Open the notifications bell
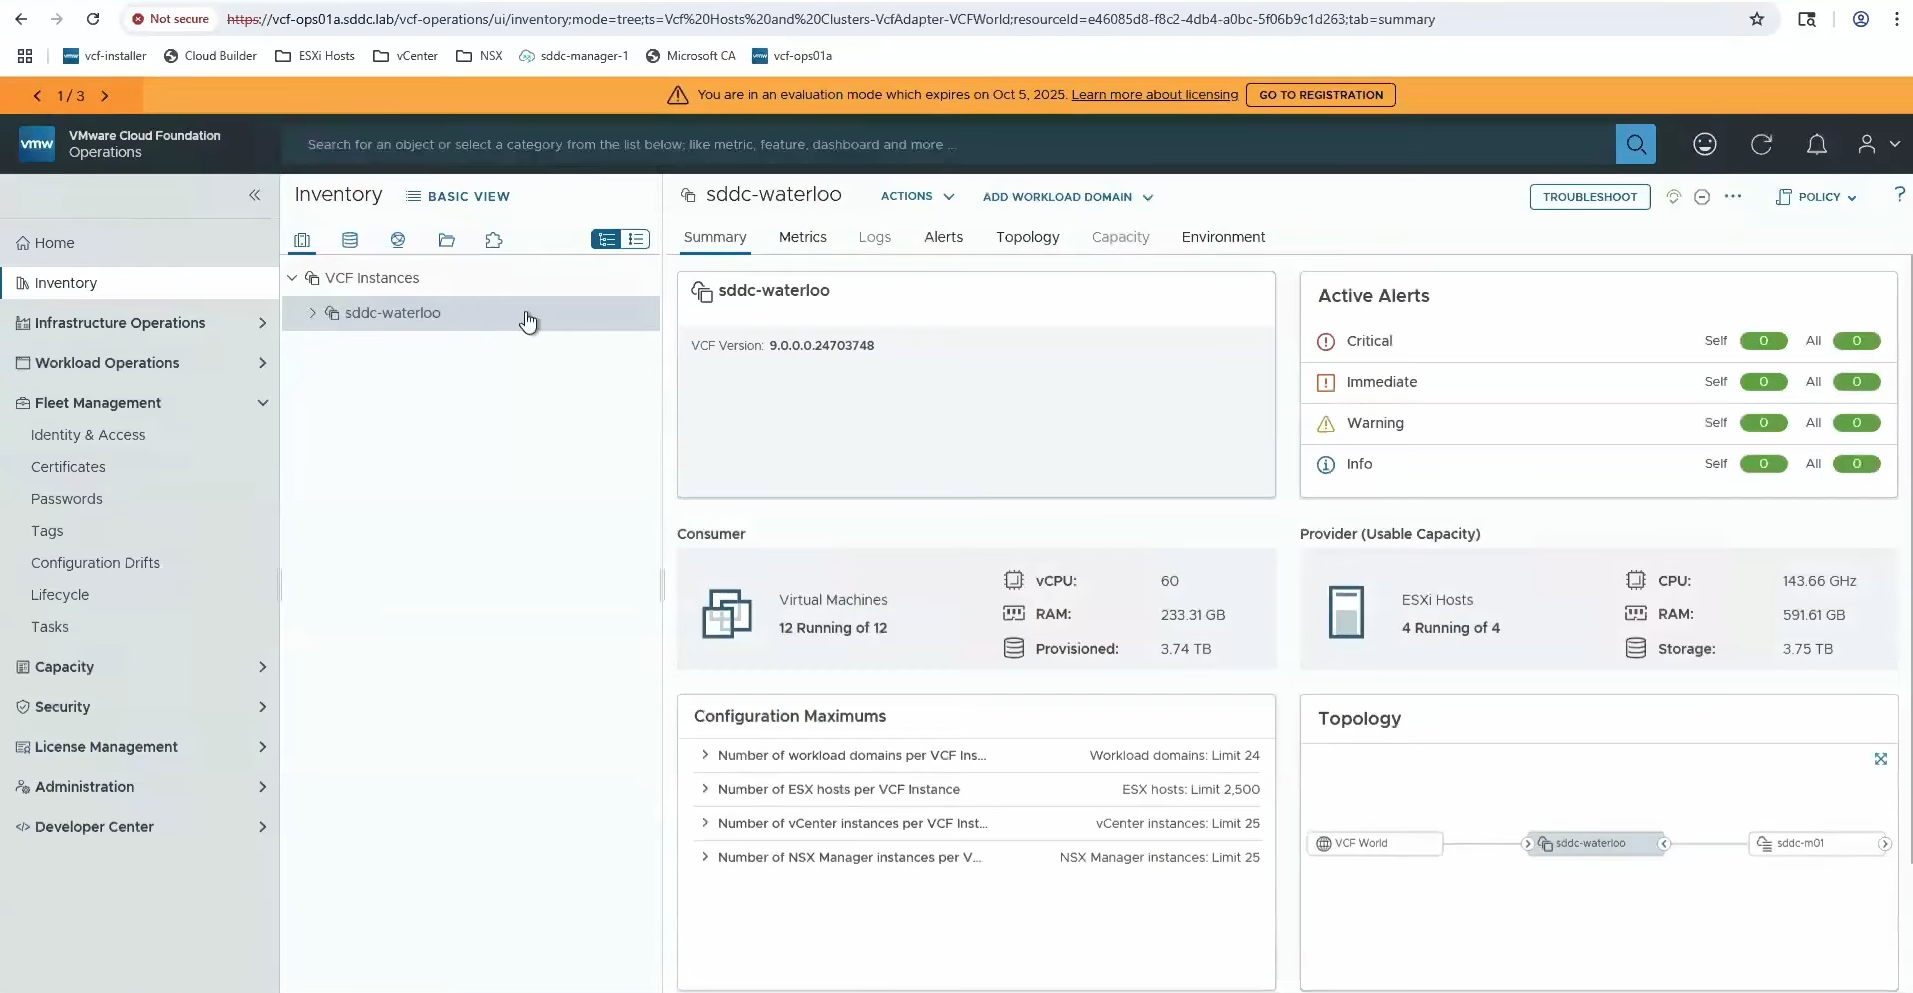 (1816, 144)
